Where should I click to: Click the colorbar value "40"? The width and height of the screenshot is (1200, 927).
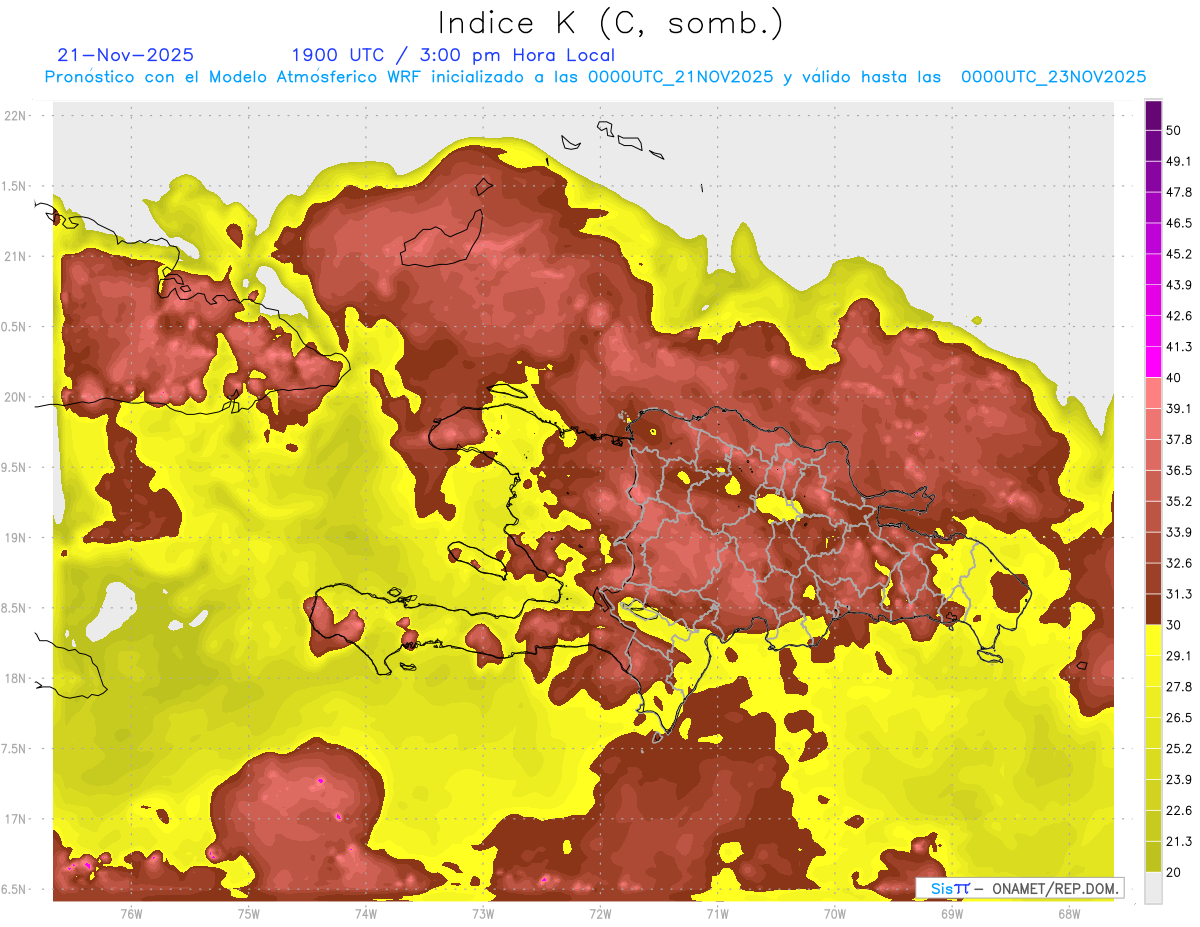pos(1174,378)
